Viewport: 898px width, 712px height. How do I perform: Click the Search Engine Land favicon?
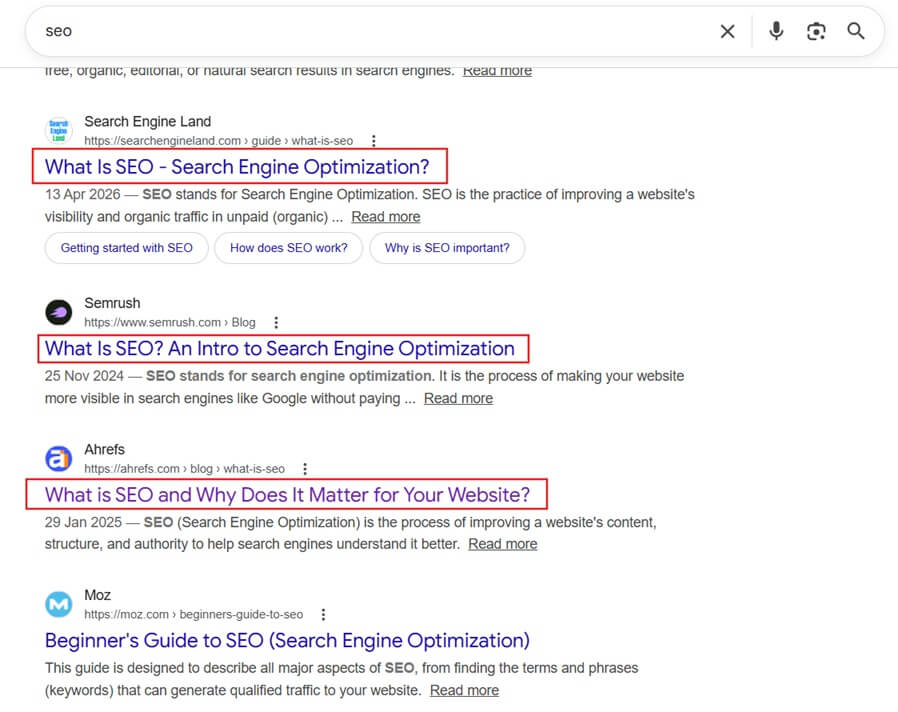pos(58,131)
